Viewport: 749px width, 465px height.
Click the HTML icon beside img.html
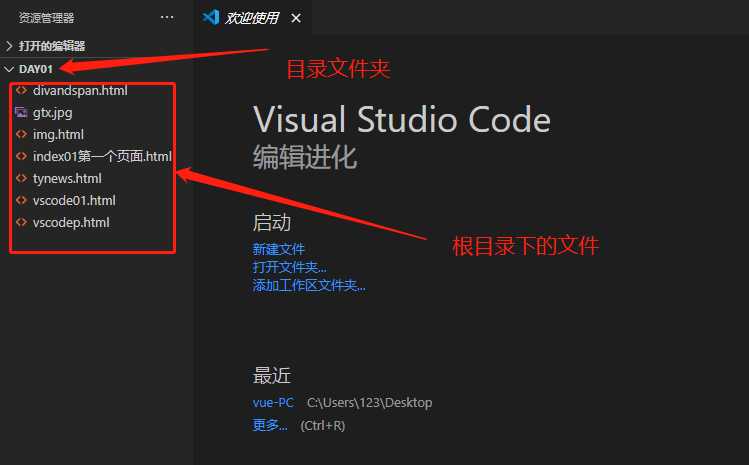point(21,134)
